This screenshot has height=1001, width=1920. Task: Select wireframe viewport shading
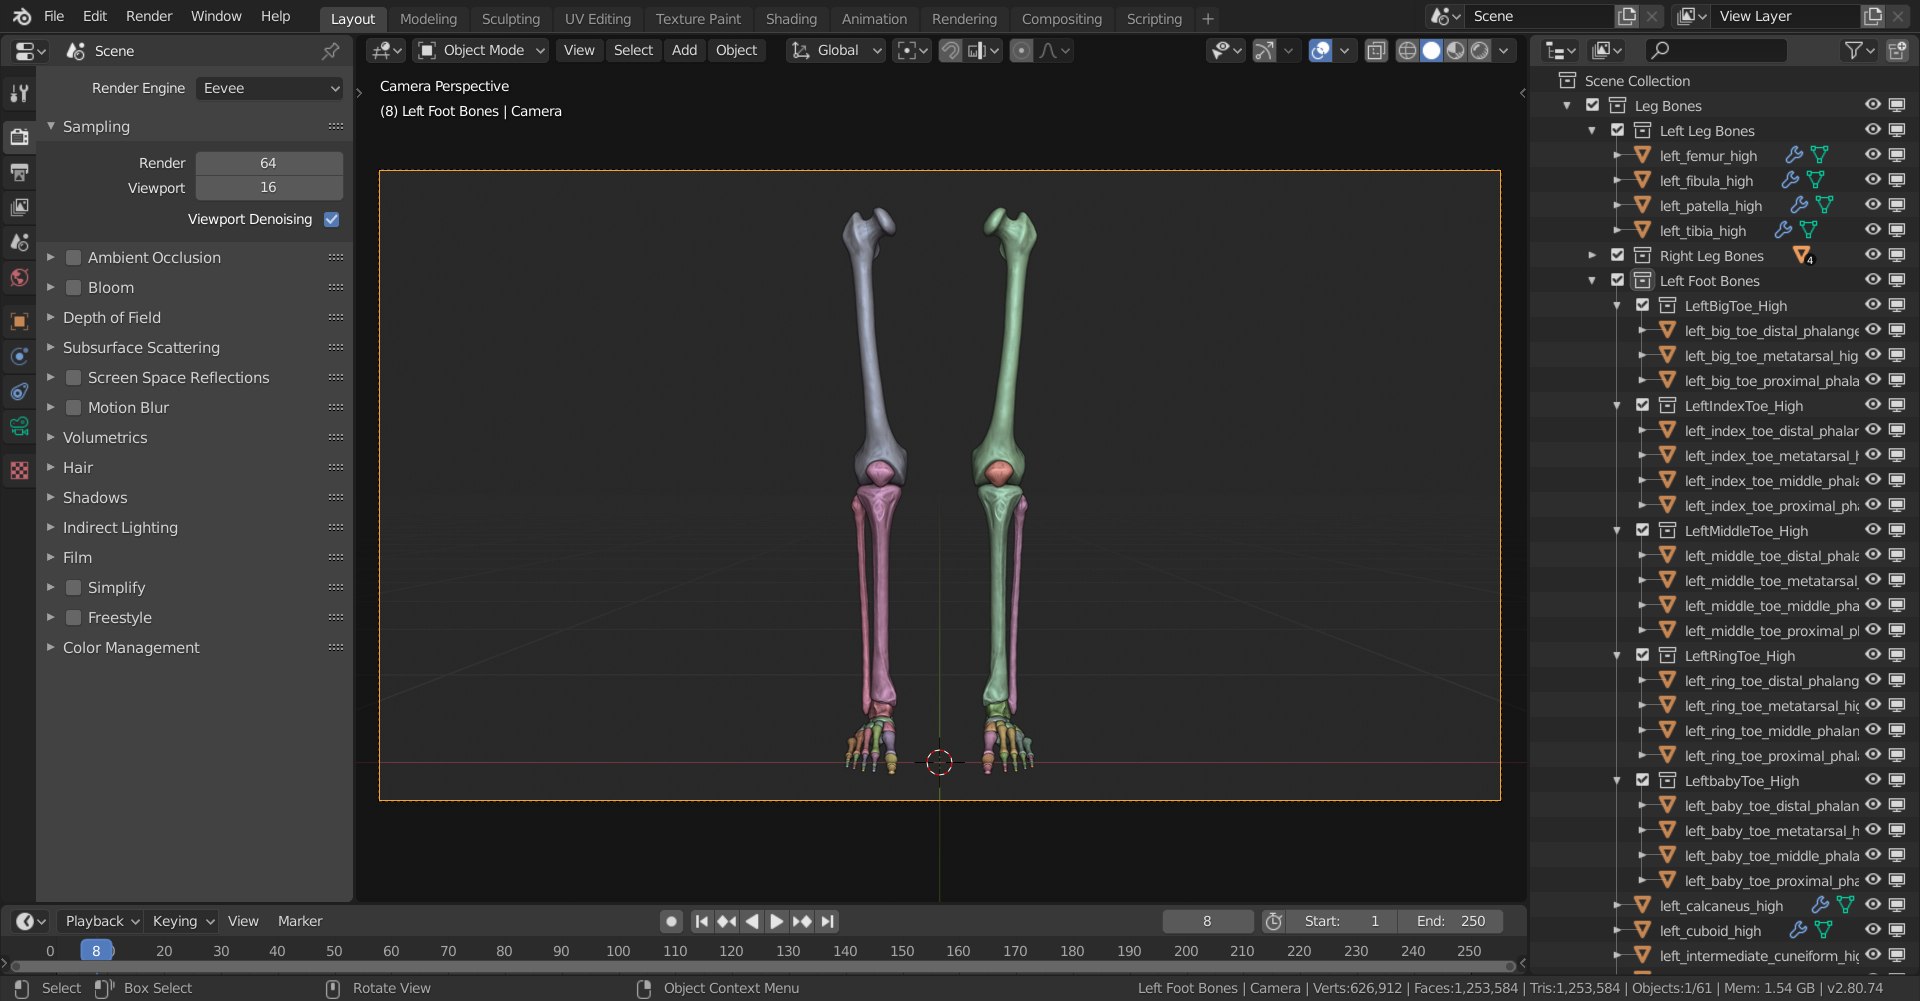[1407, 50]
